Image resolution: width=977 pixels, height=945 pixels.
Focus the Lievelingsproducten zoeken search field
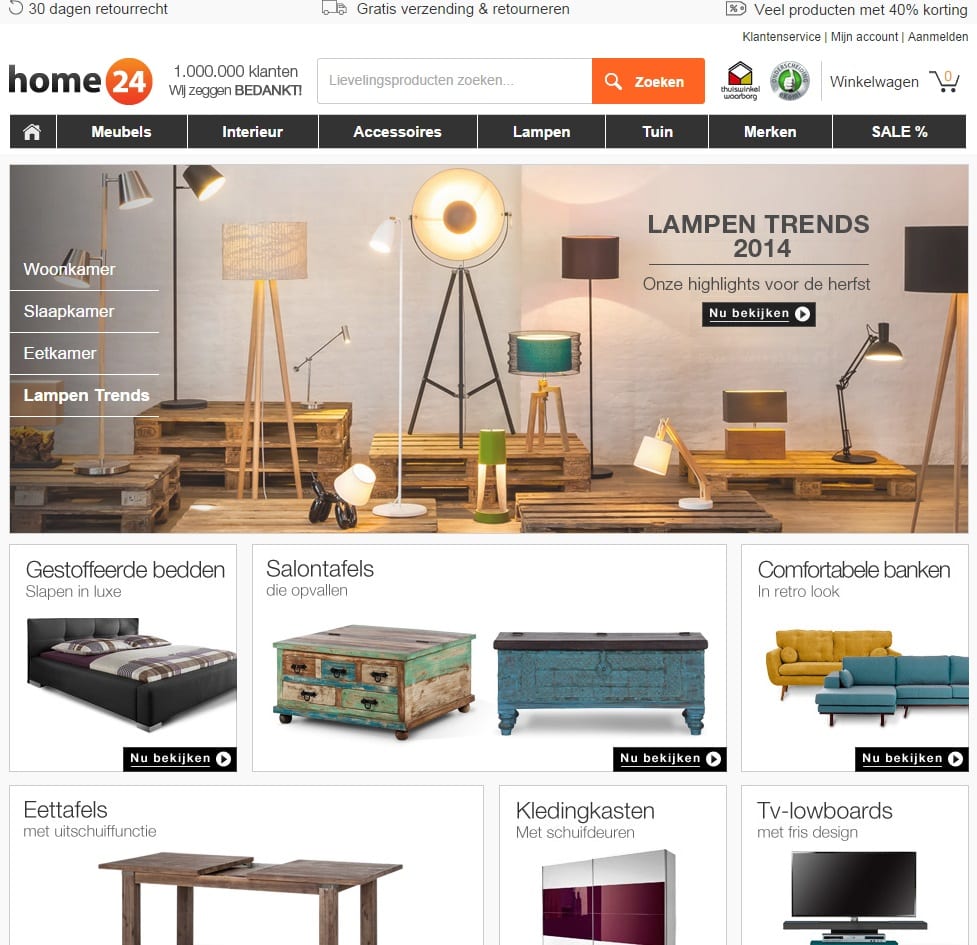[x=455, y=81]
